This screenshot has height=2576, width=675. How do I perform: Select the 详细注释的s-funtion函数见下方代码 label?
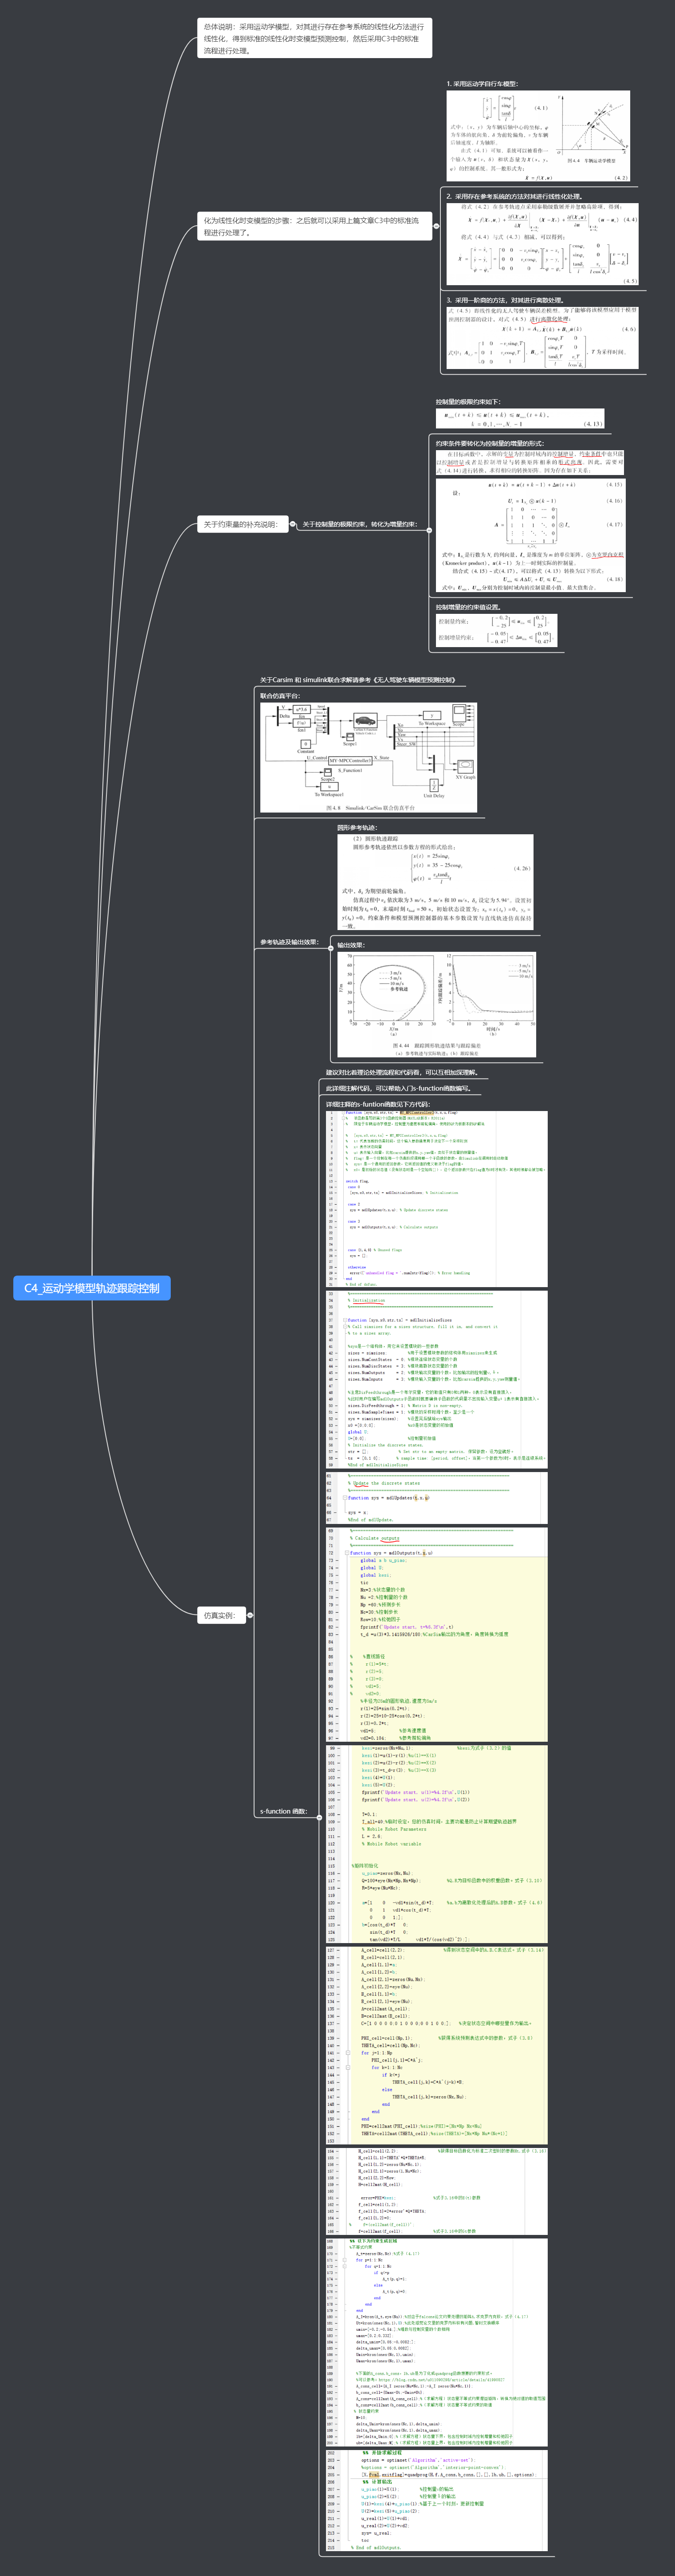tap(378, 1104)
